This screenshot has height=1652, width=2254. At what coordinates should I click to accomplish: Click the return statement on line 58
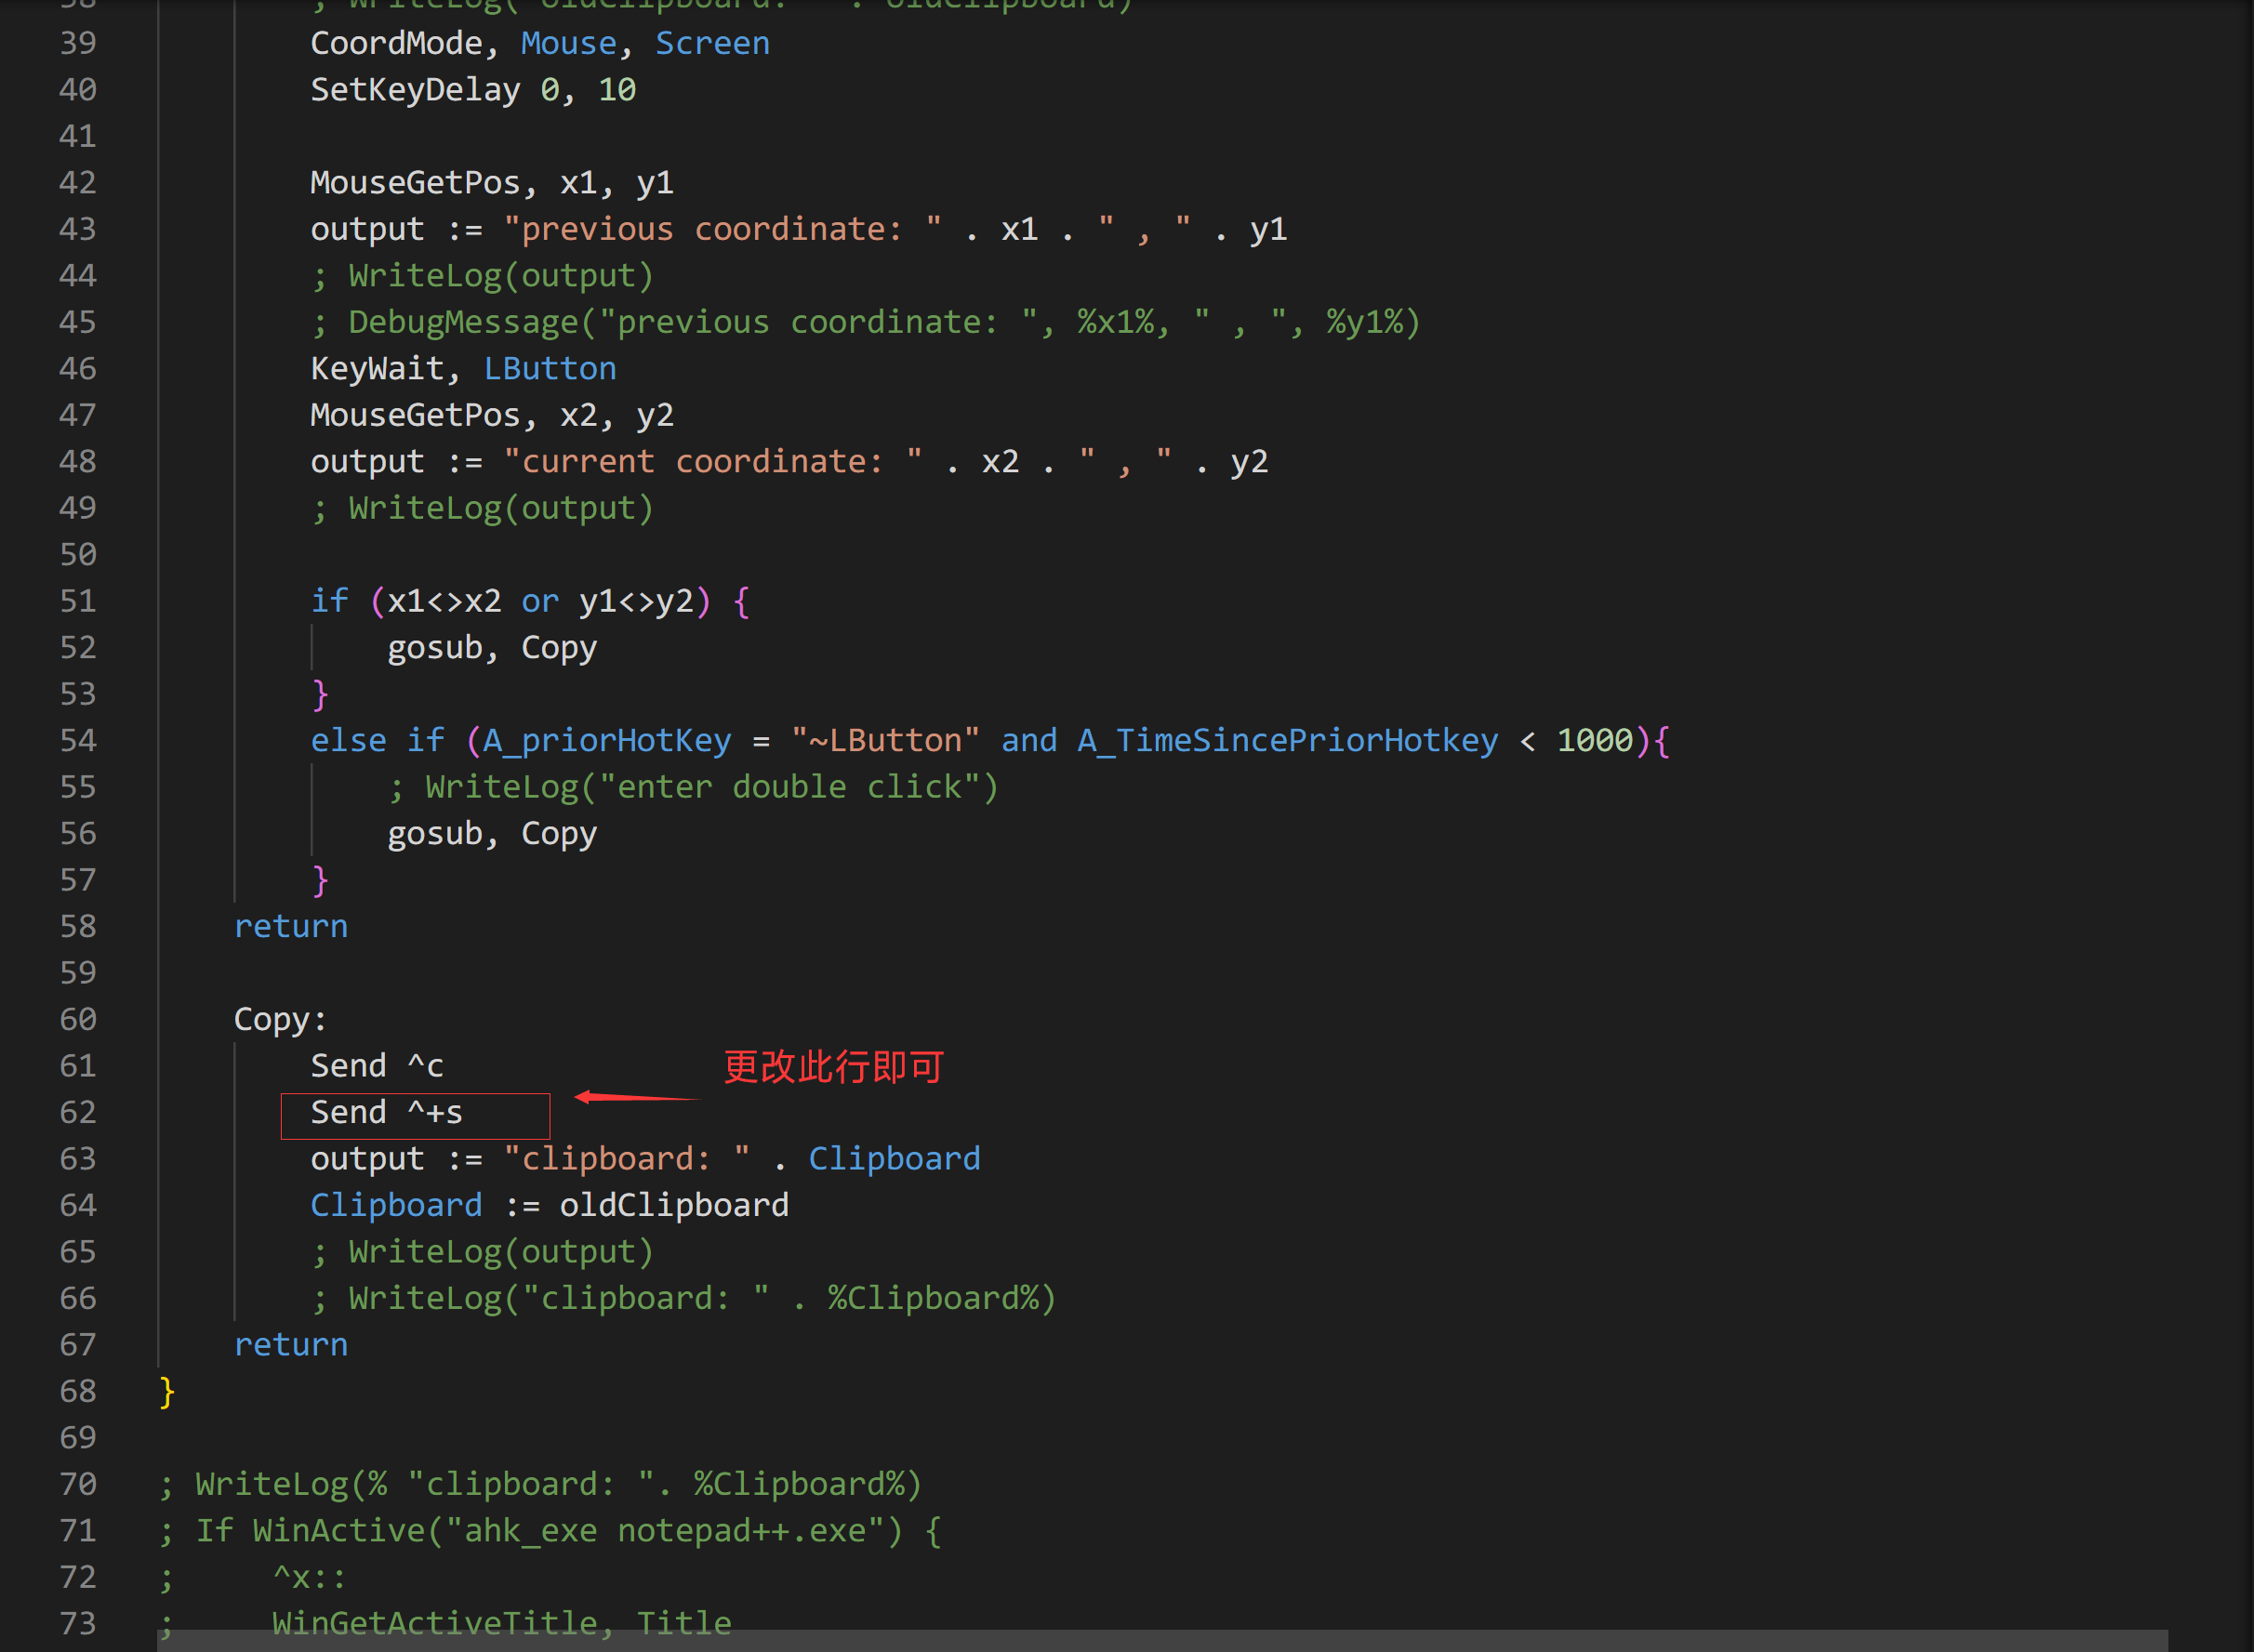tap(291, 927)
